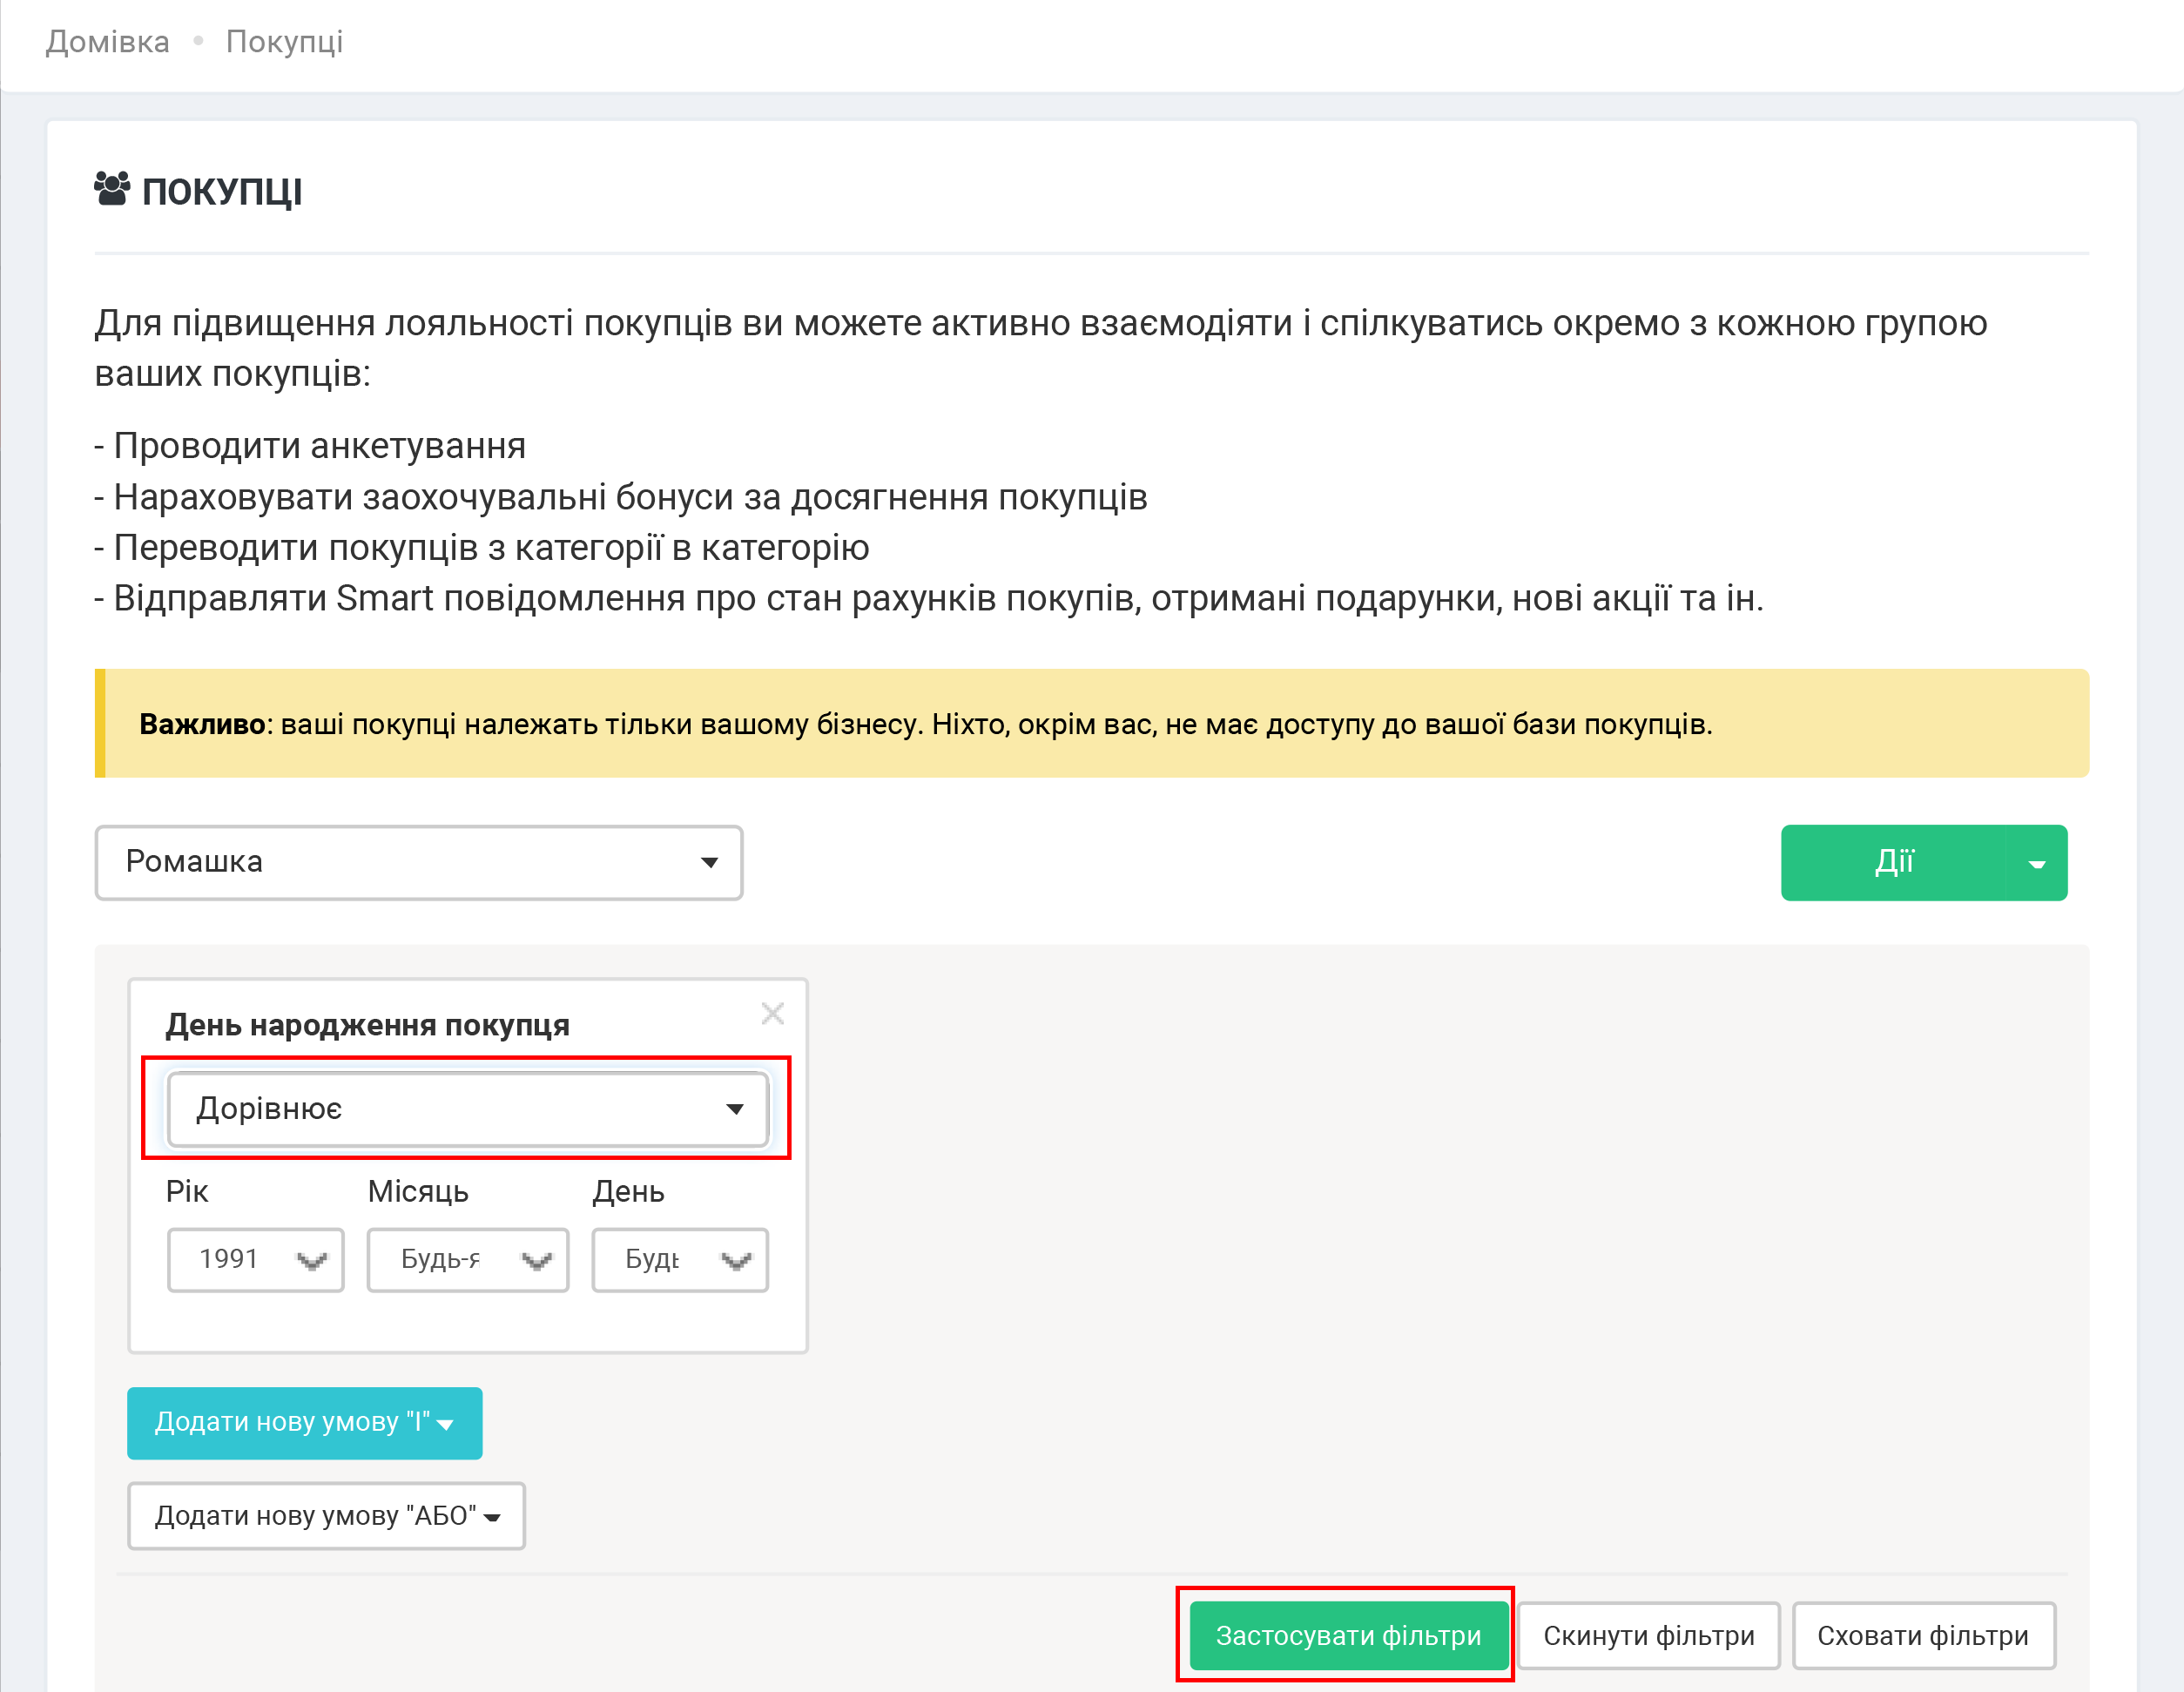Reset filters with Скинути фільтри

pyautogui.click(x=1648, y=1636)
